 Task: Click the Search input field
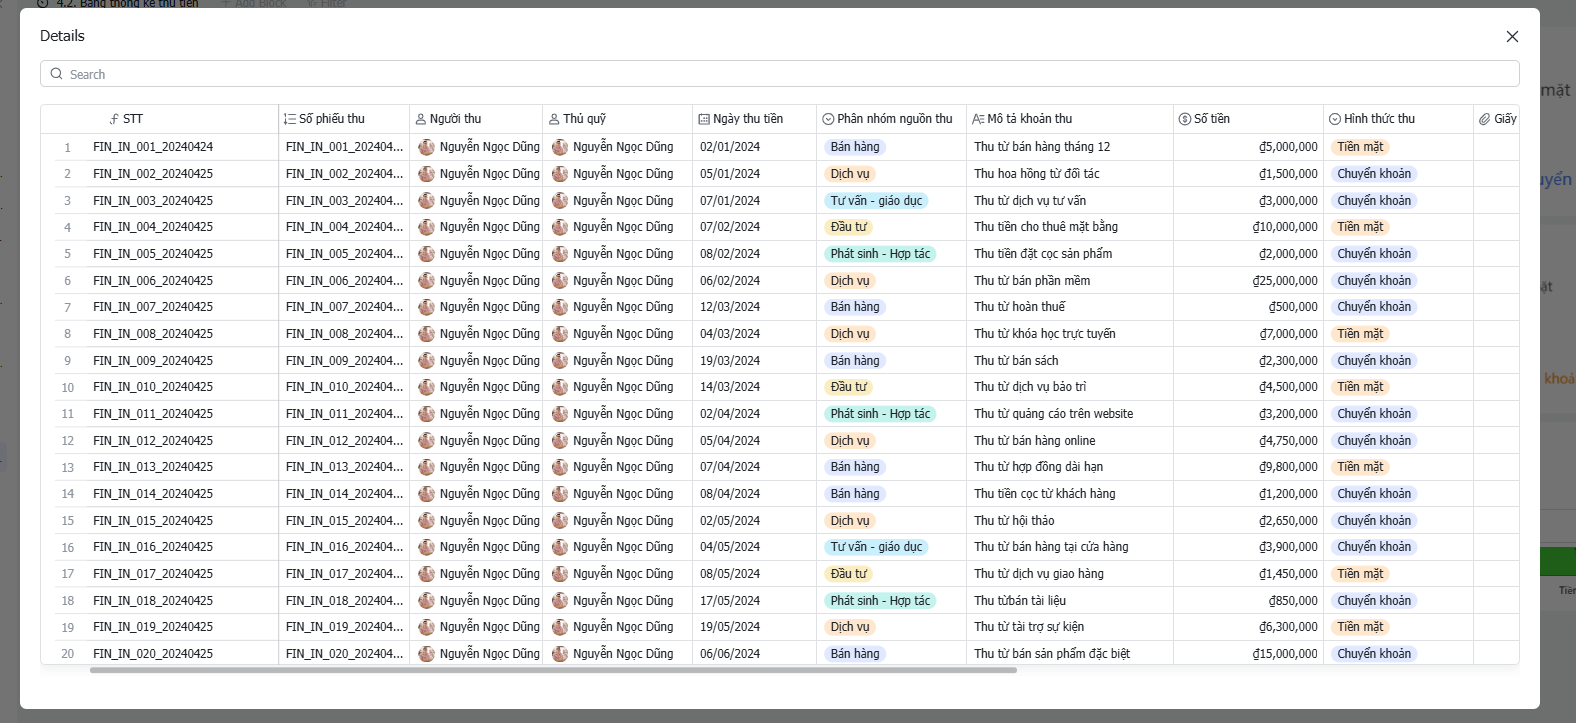click(x=780, y=74)
